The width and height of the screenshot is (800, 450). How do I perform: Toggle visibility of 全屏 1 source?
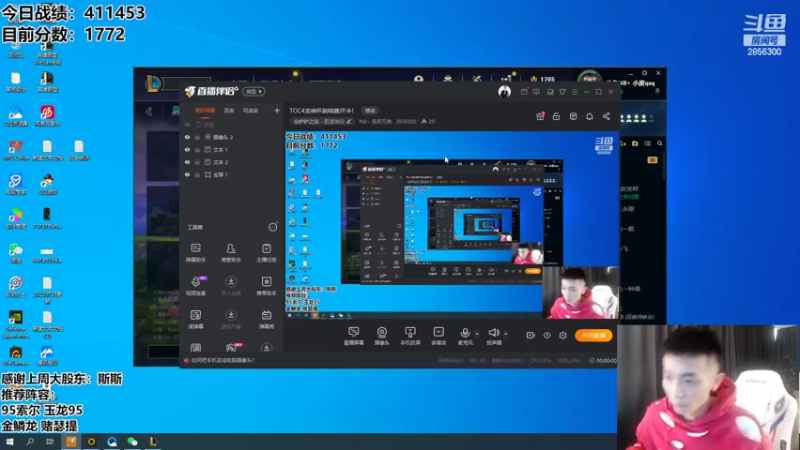coord(187,174)
